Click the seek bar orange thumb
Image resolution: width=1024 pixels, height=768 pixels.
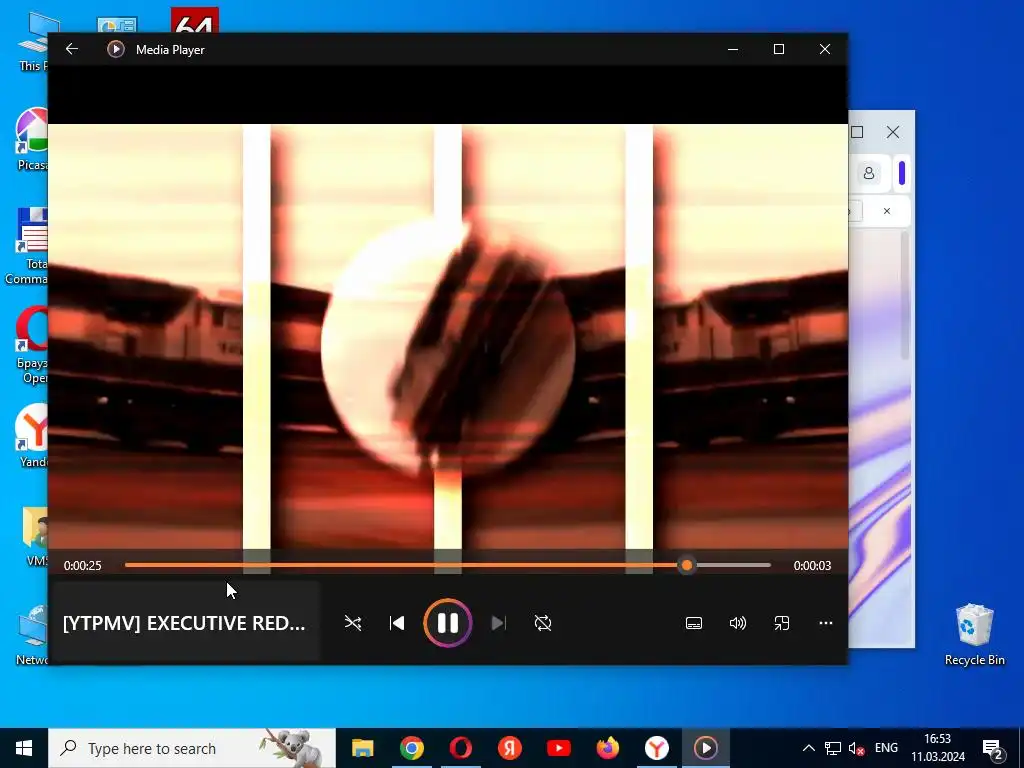tap(686, 566)
